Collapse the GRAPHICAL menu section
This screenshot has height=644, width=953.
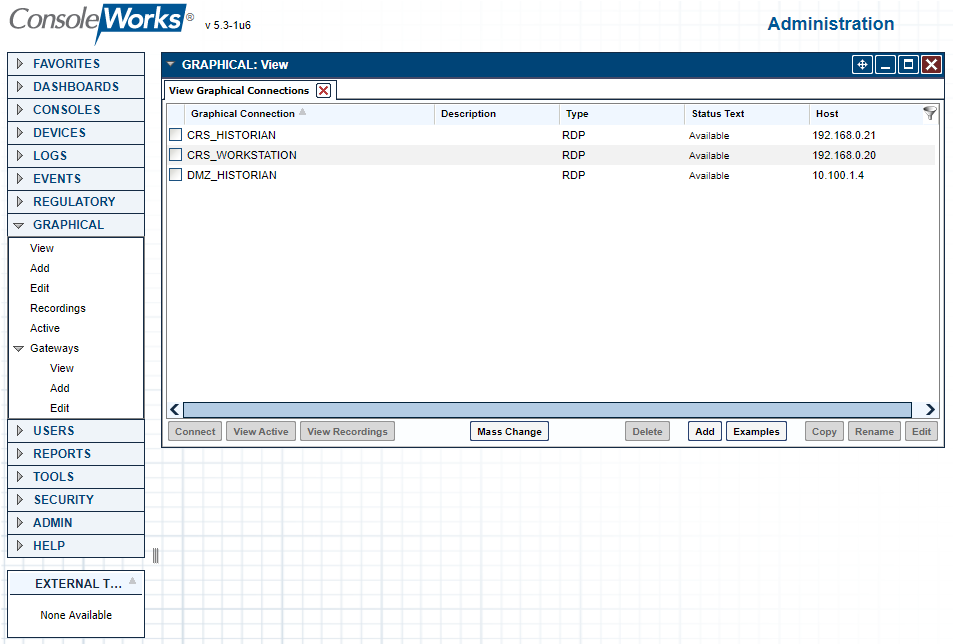76,225
